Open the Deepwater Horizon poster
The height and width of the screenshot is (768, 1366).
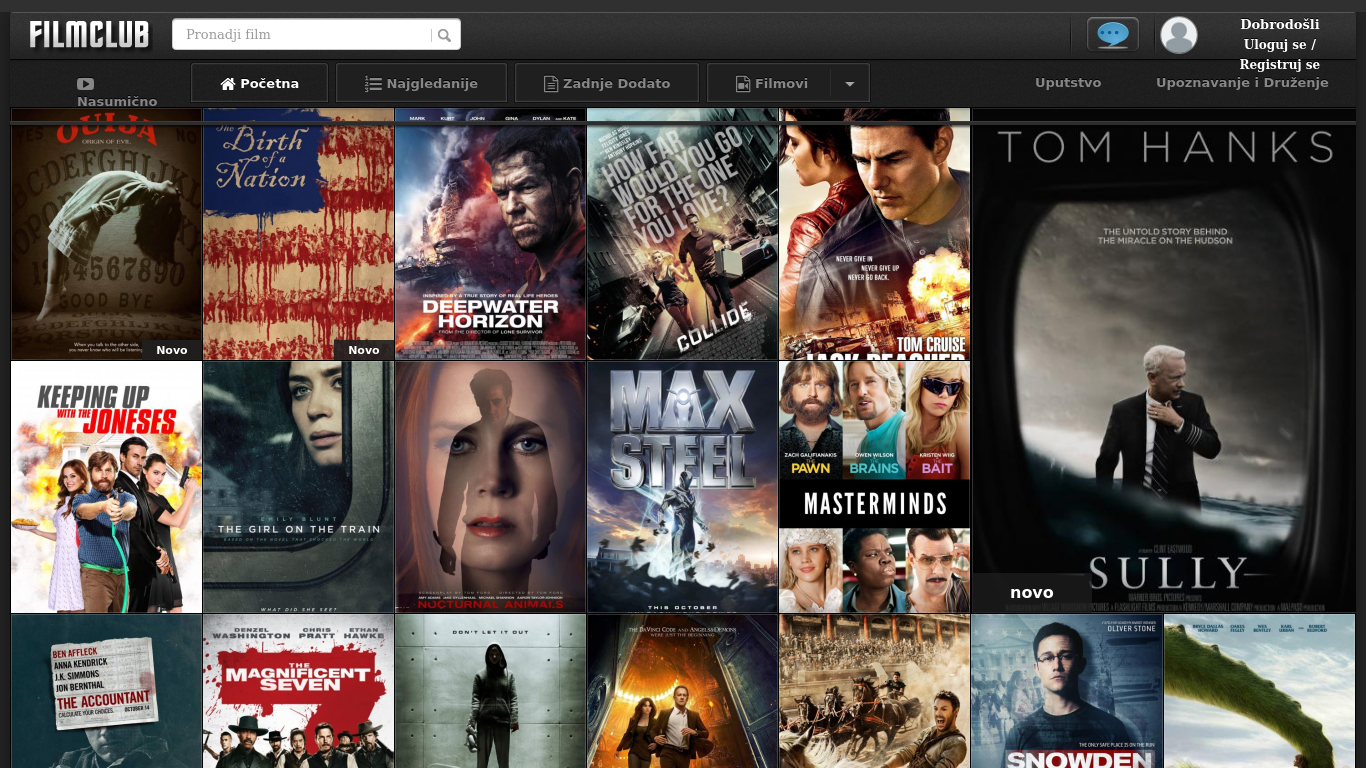490,234
